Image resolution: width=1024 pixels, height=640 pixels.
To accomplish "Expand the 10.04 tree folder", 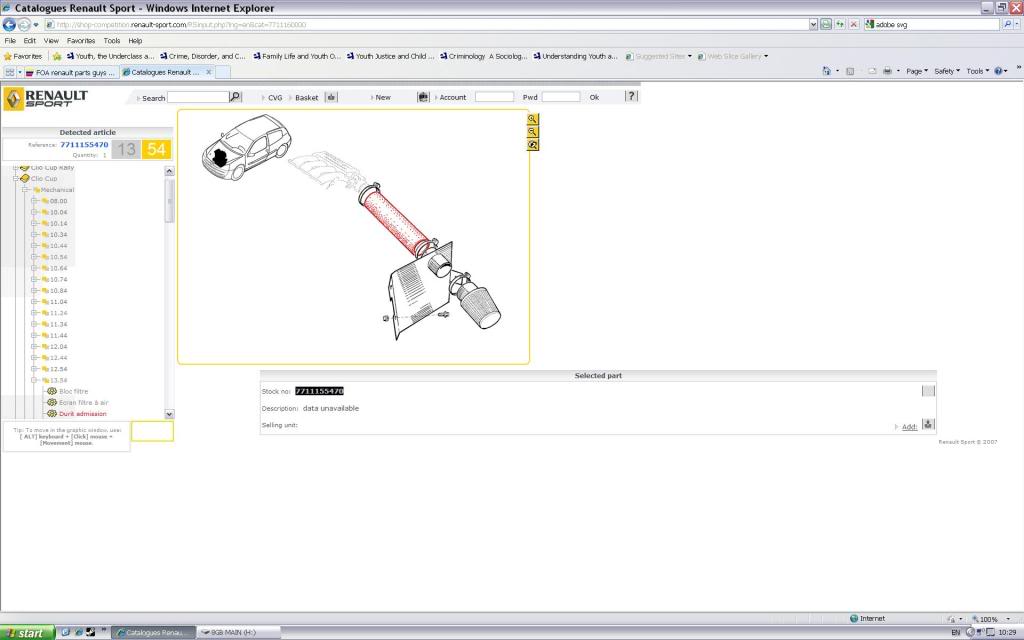I will 34,212.
